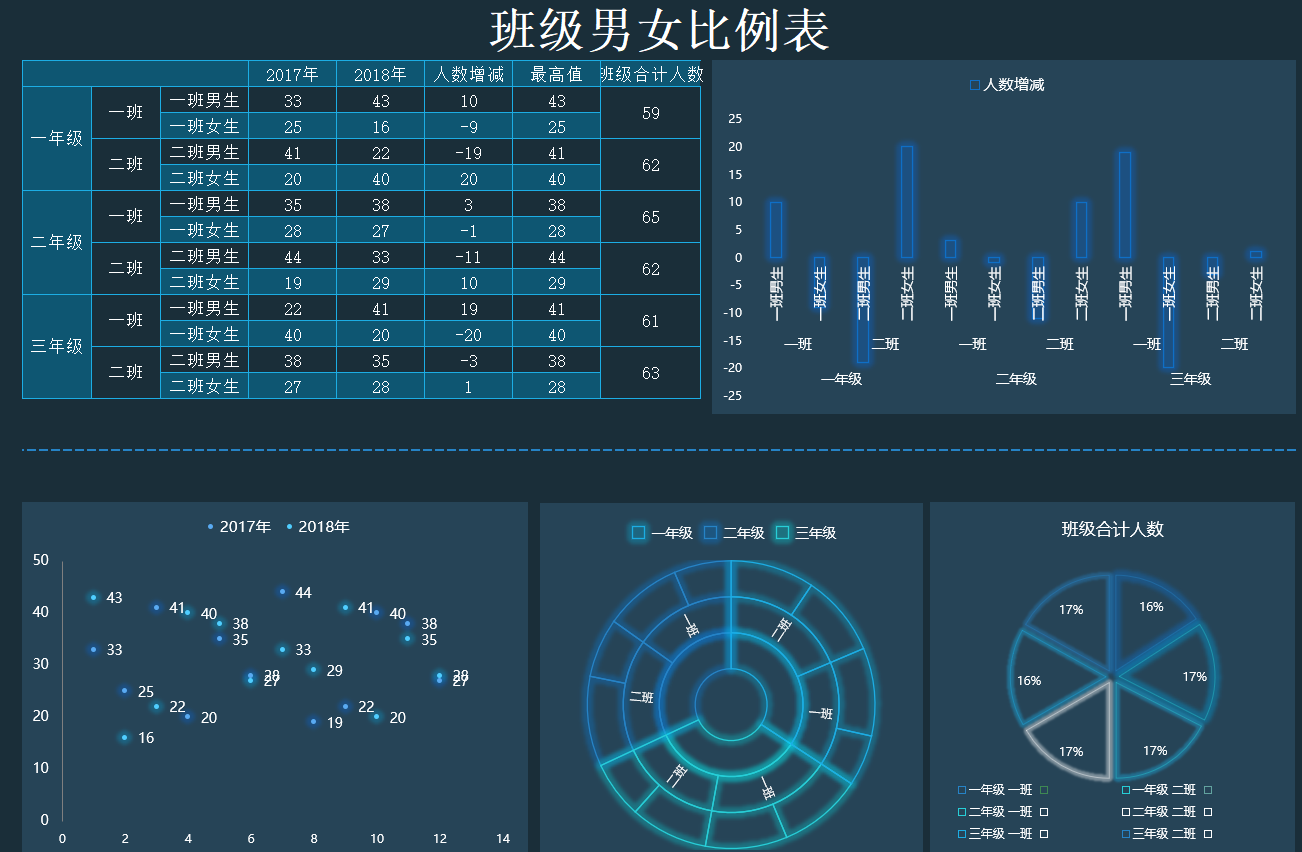Screen dimensions: 1302x852
Task: Click the scatter point labeled 19
Action: (x=314, y=722)
